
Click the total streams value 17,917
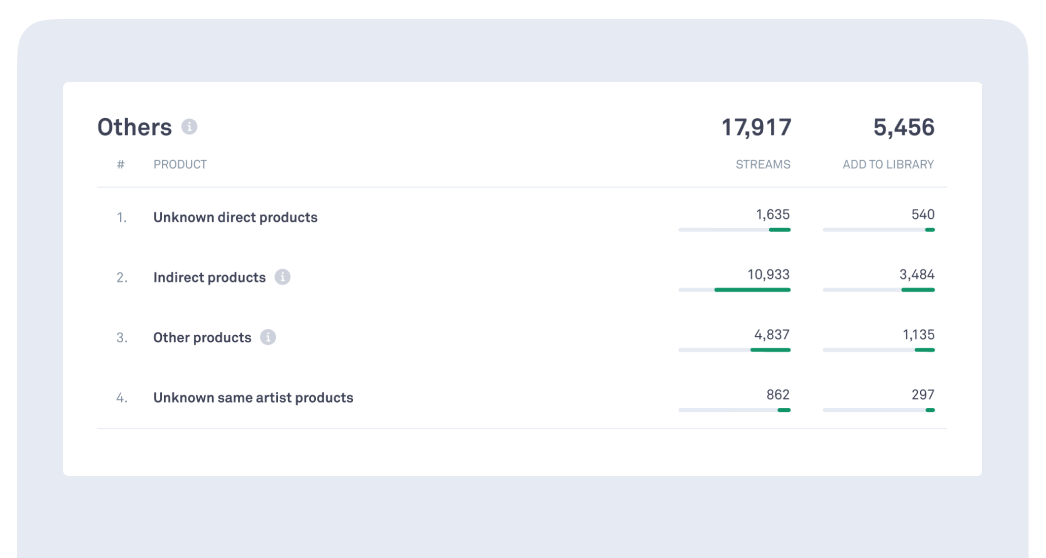pyautogui.click(x=756, y=128)
